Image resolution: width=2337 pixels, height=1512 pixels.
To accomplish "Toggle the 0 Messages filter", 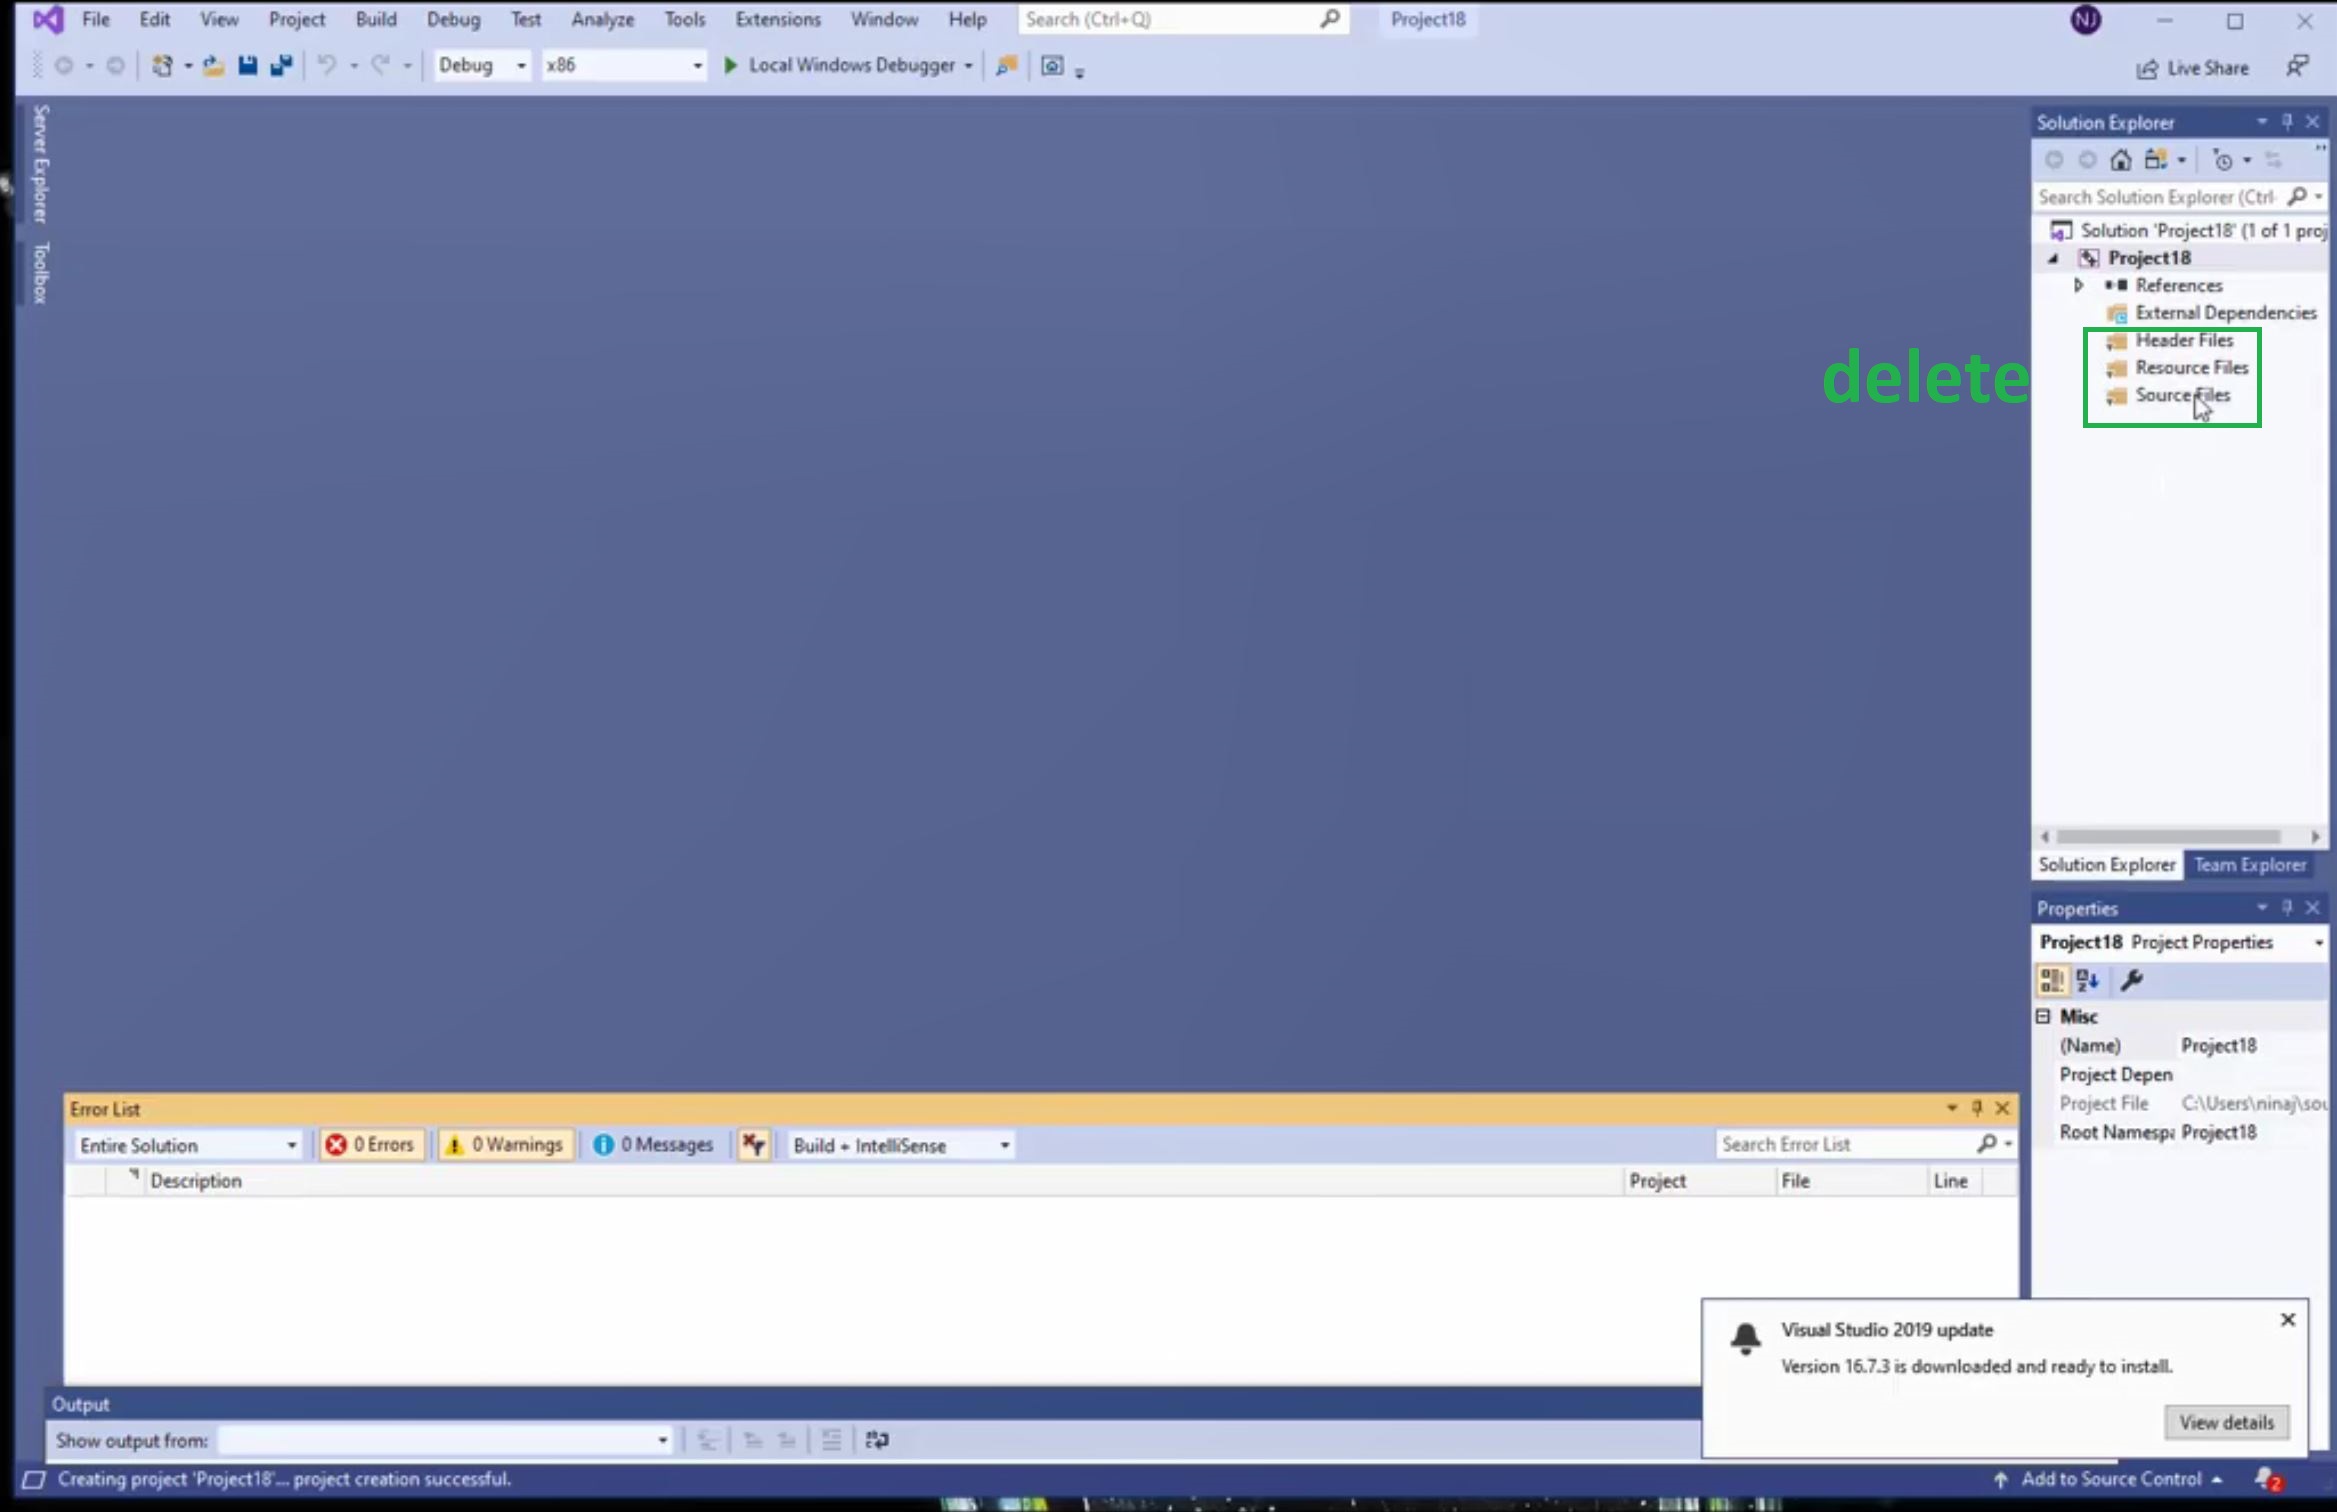I will click(x=653, y=1145).
